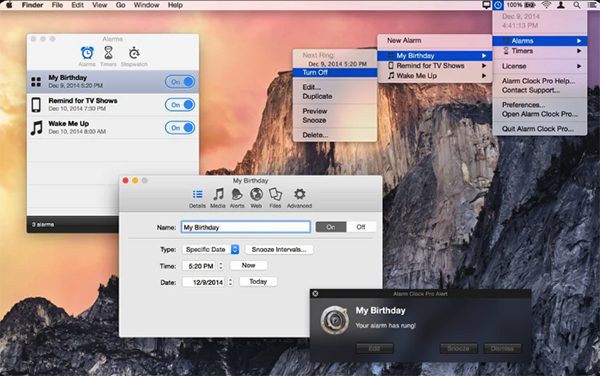The image size is (600, 376).
Task: Open the Finder menu in menu bar
Action: [32, 5]
